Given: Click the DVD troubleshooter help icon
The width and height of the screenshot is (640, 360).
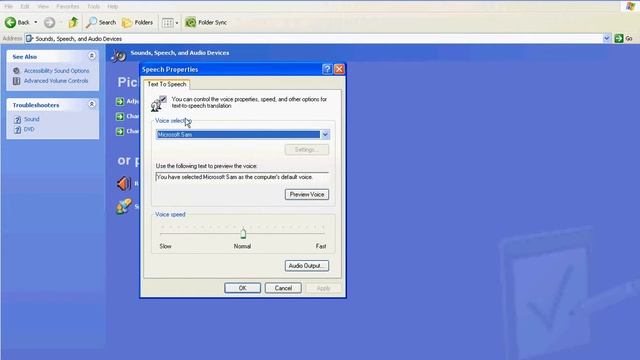Looking at the screenshot, I should coord(17,130).
